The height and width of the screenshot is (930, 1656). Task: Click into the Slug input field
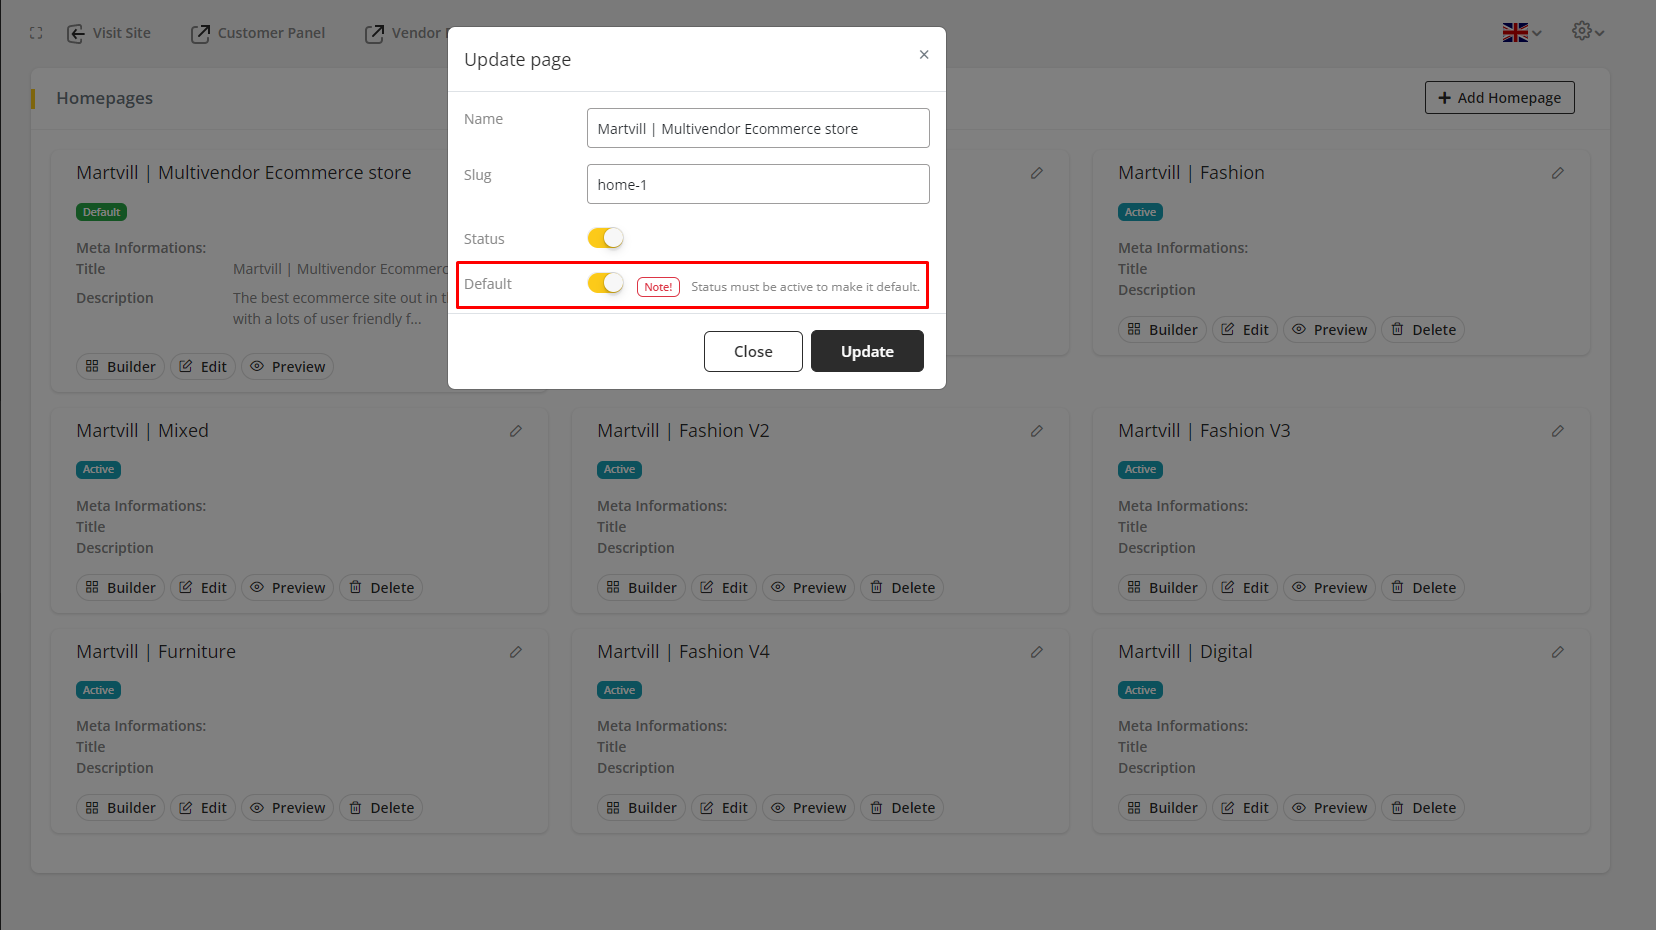point(757,185)
